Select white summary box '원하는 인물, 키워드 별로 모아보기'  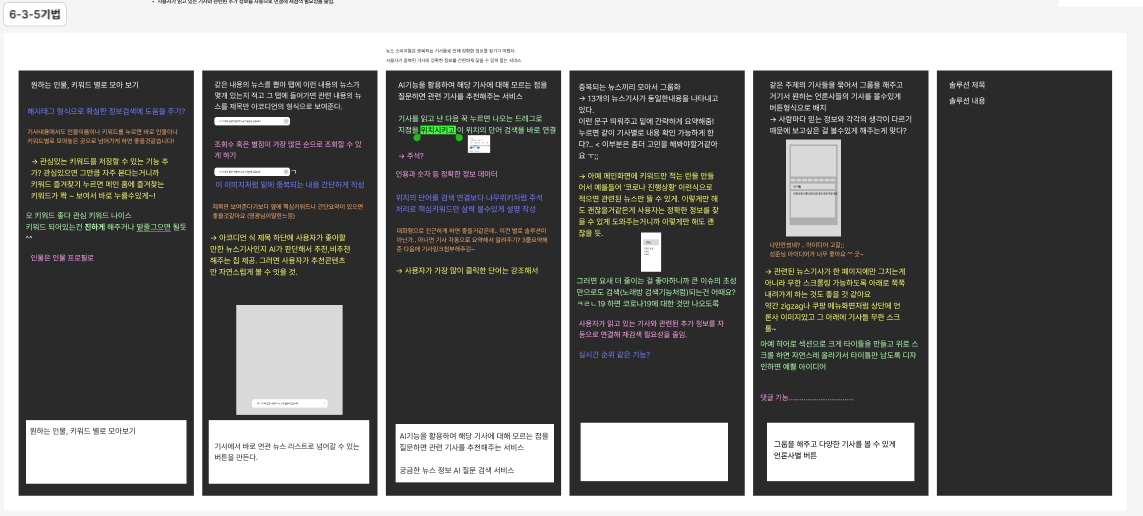[106, 452]
